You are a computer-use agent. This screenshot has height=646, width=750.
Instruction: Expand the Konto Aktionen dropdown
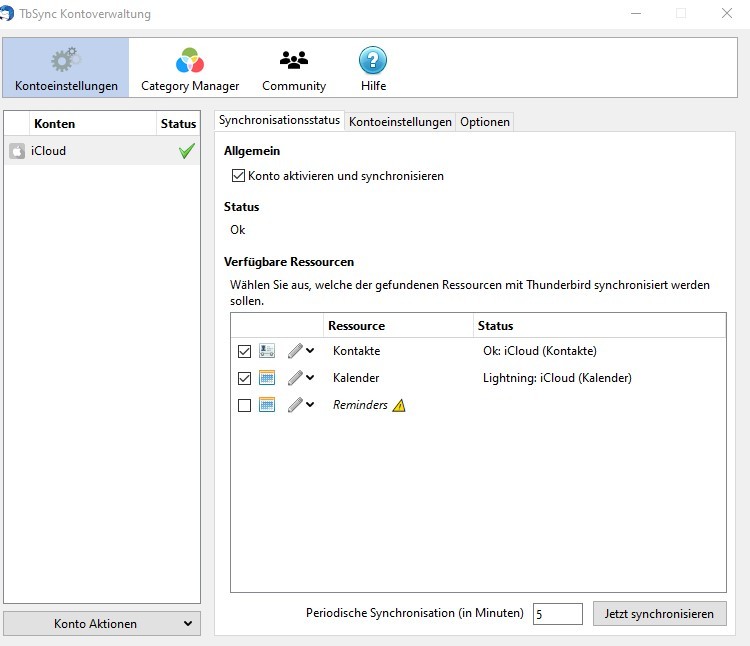point(102,623)
